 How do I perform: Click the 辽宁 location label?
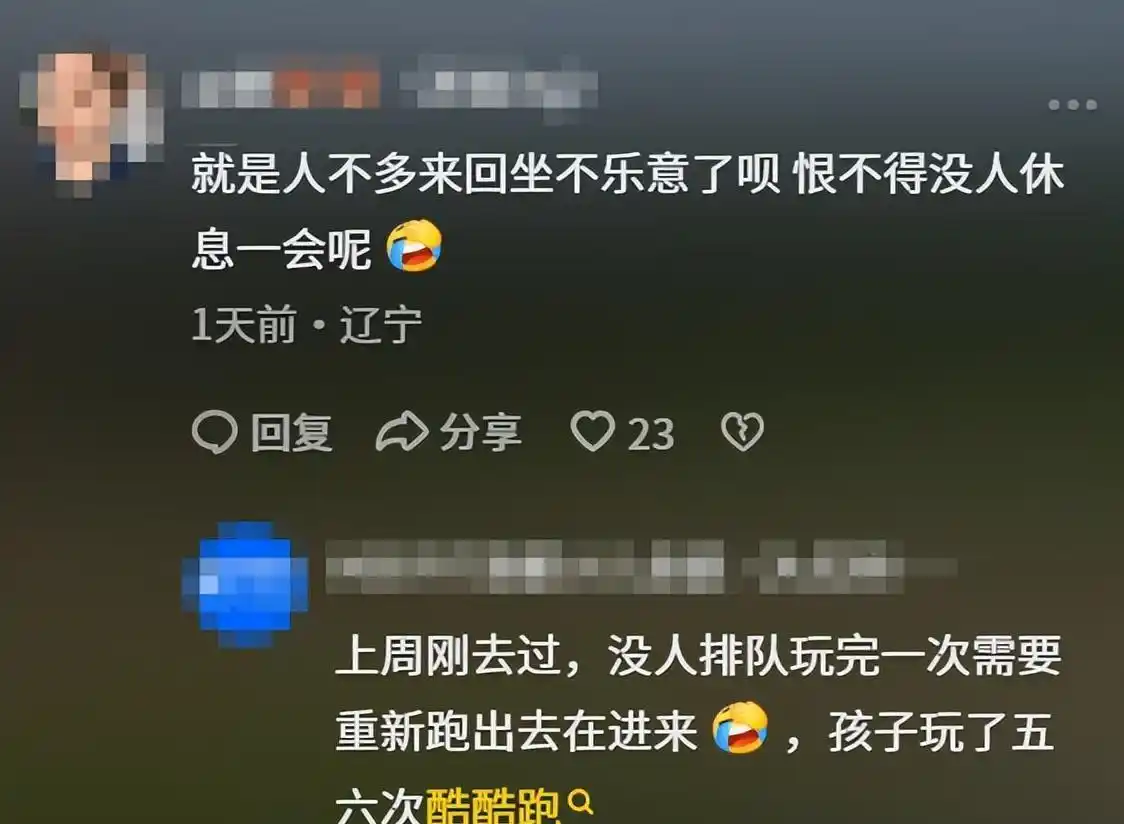point(381,325)
